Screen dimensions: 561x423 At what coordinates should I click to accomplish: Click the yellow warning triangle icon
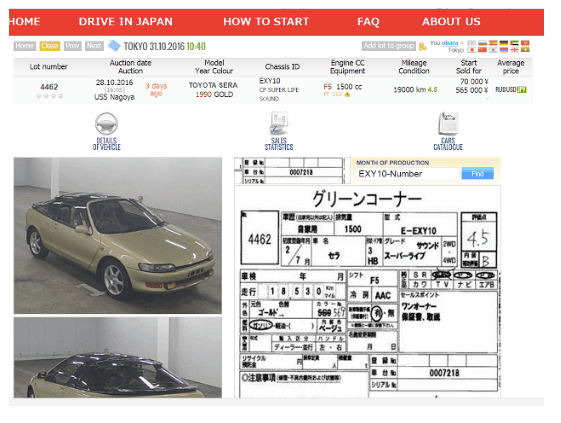(x=347, y=94)
